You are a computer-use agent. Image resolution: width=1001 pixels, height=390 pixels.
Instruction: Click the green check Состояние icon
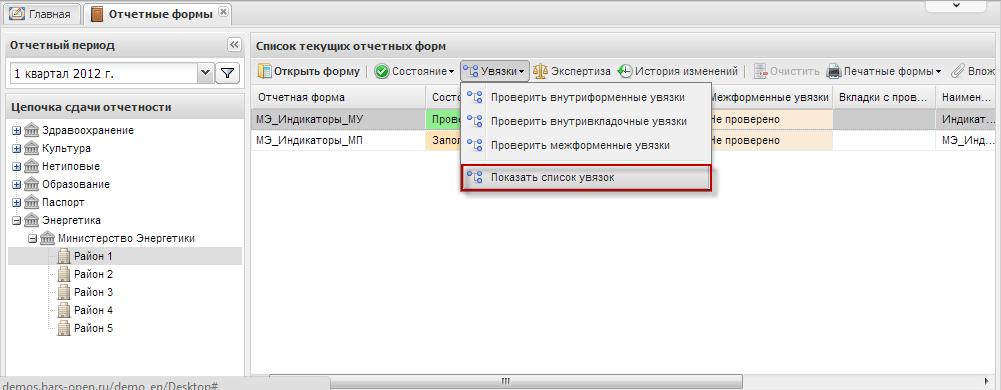(x=382, y=71)
